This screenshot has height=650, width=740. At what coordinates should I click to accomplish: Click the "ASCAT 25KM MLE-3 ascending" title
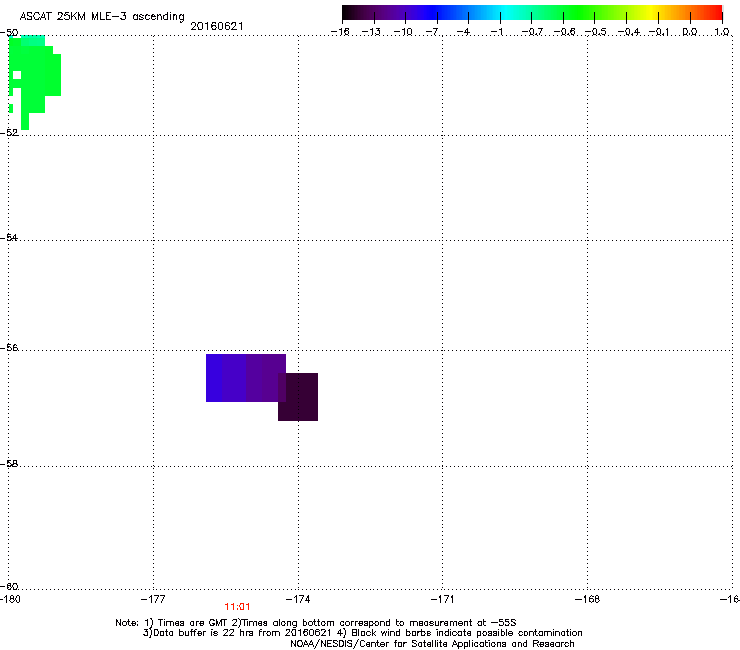click(x=102, y=17)
